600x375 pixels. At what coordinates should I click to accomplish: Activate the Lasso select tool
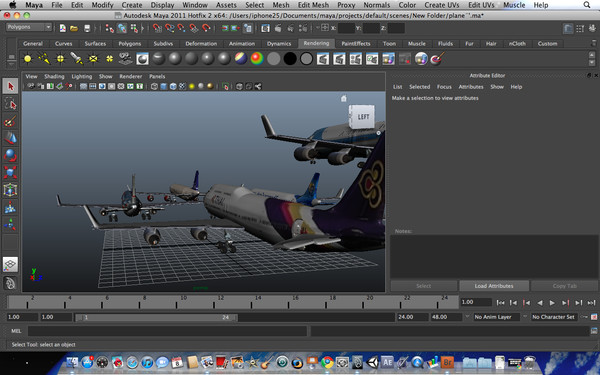click(10, 104)
